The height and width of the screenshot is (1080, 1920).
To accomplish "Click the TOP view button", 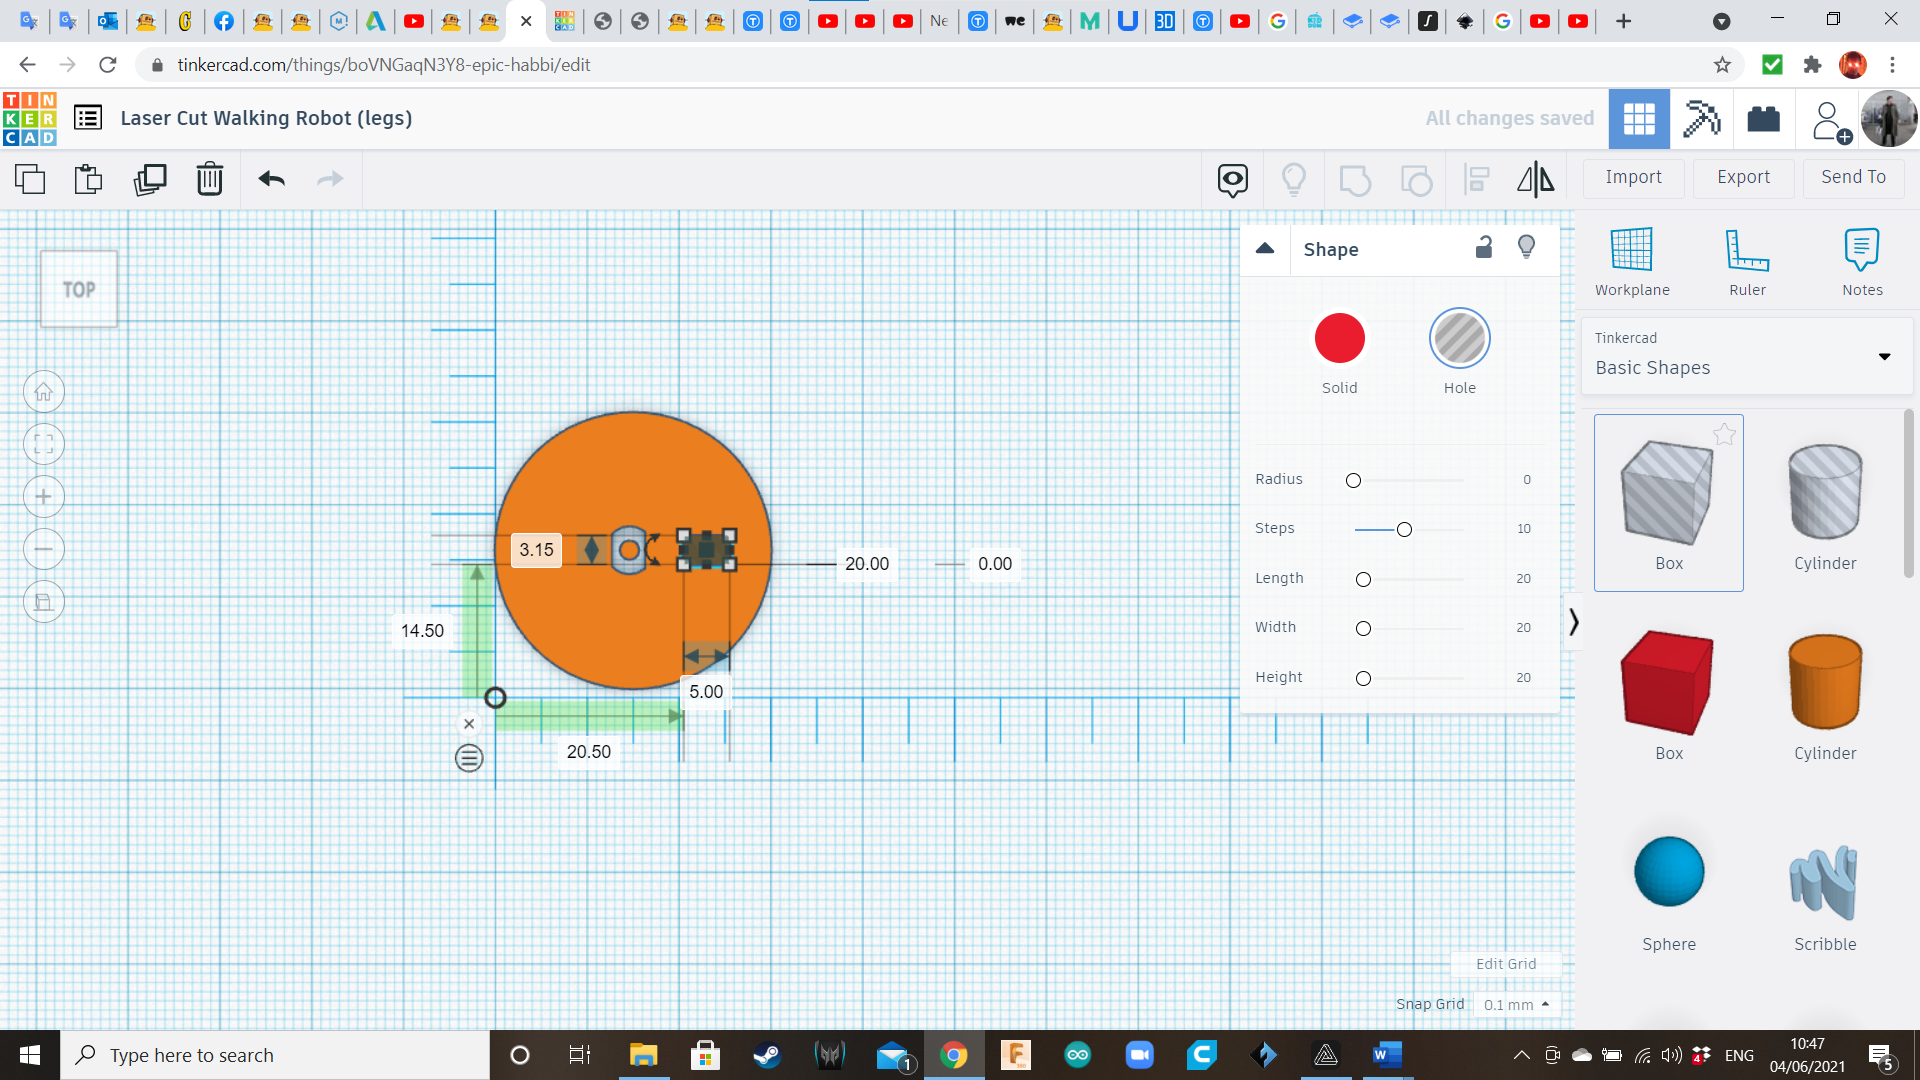I will 78,289.
